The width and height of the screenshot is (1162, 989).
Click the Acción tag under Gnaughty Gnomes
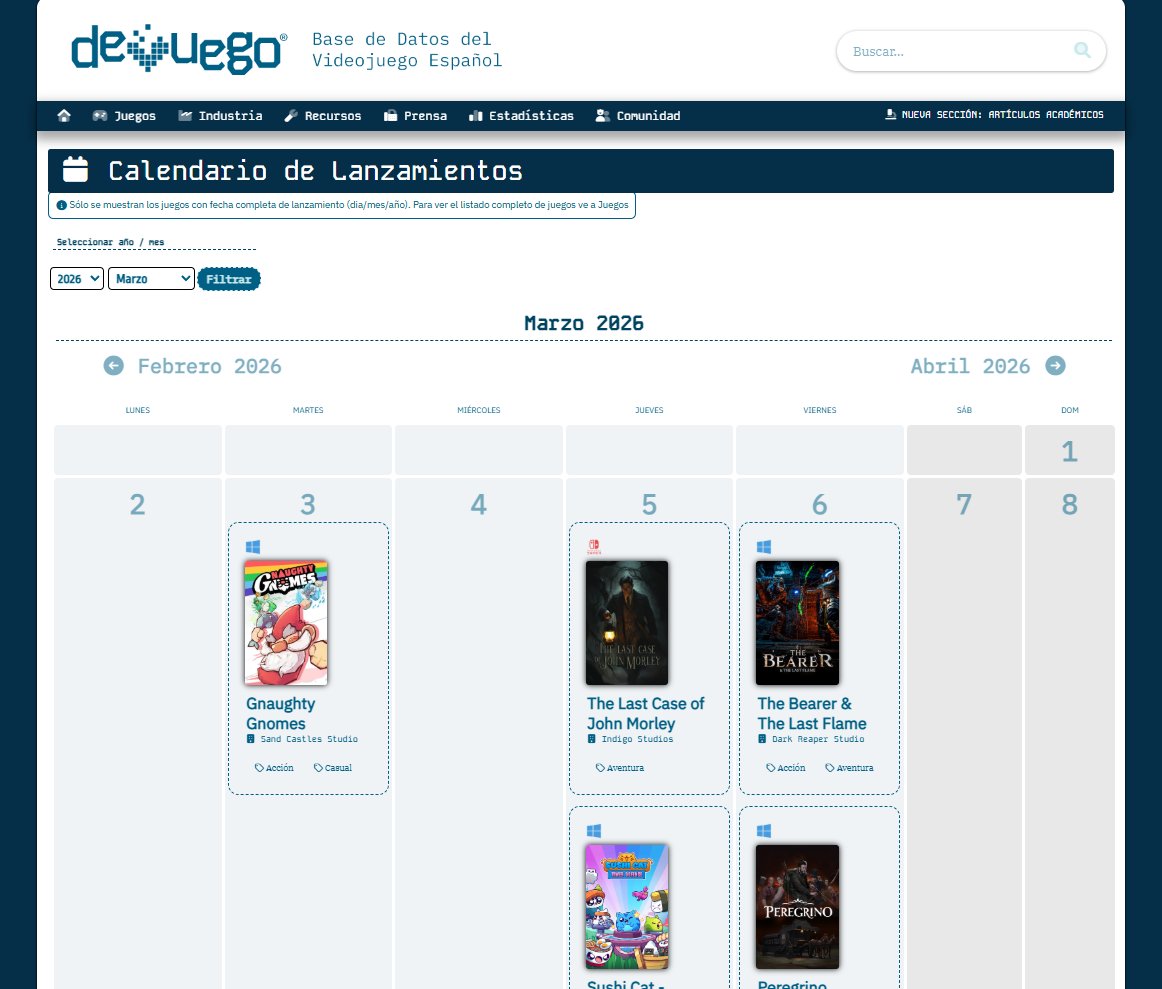274,768
